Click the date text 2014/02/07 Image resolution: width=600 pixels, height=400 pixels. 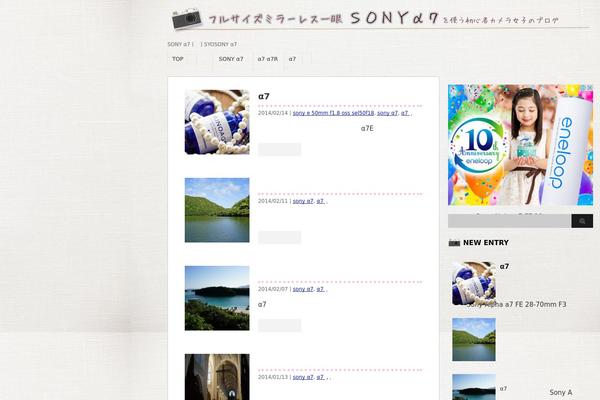(x=272, y=289)
